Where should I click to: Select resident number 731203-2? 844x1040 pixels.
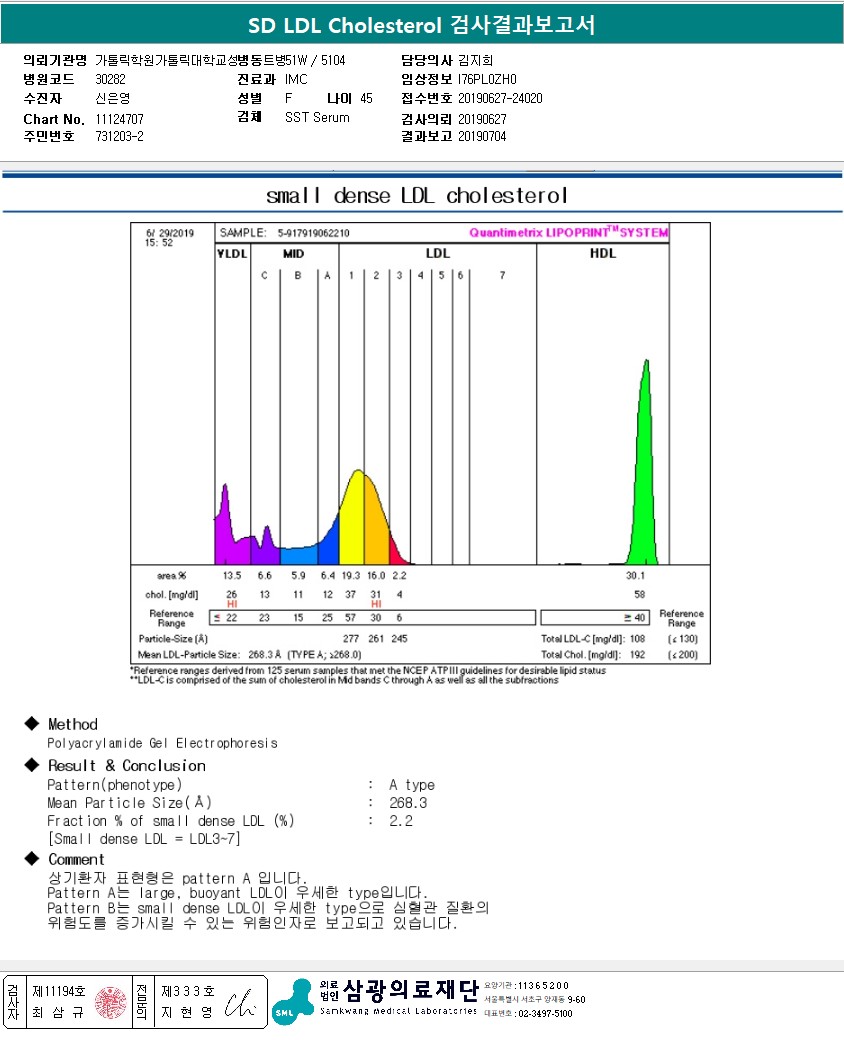click(x=119, y=136)
